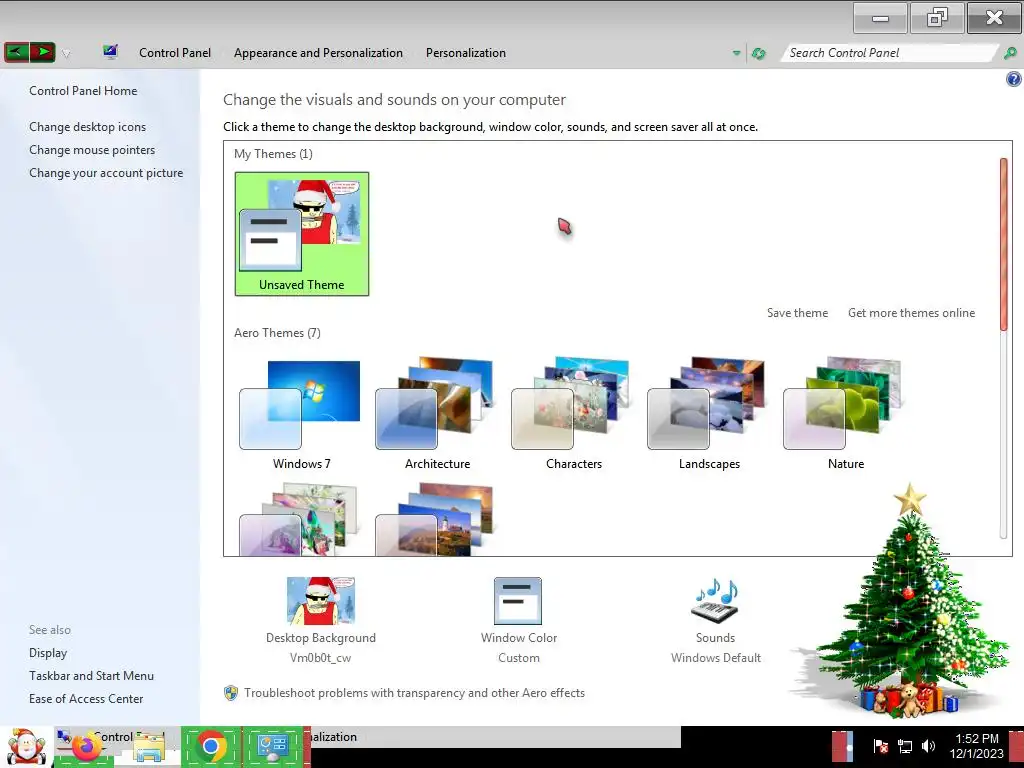Click the search magnifier icon
1024x768 pixels.
point(1010,53)
